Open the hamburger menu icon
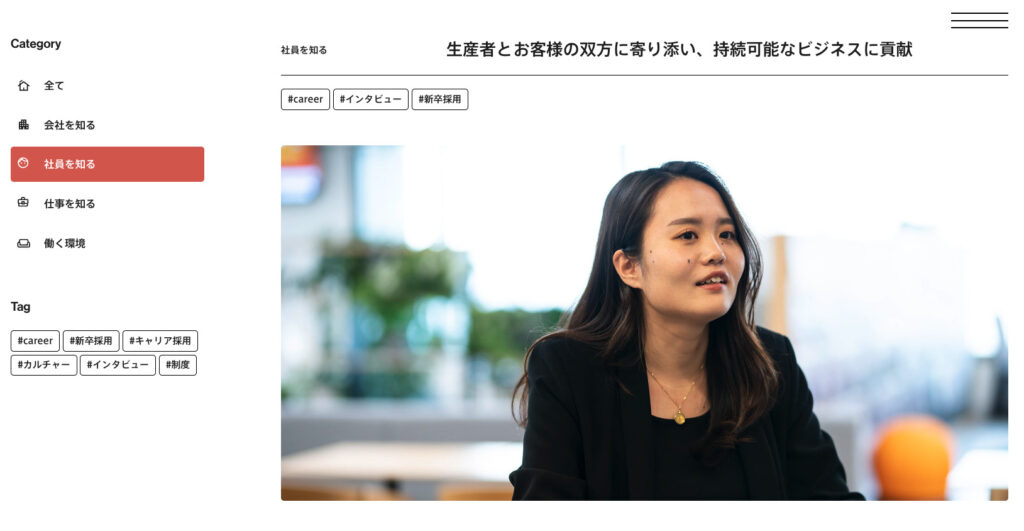Screen dimensions: 1024x531 pos(979,20)
